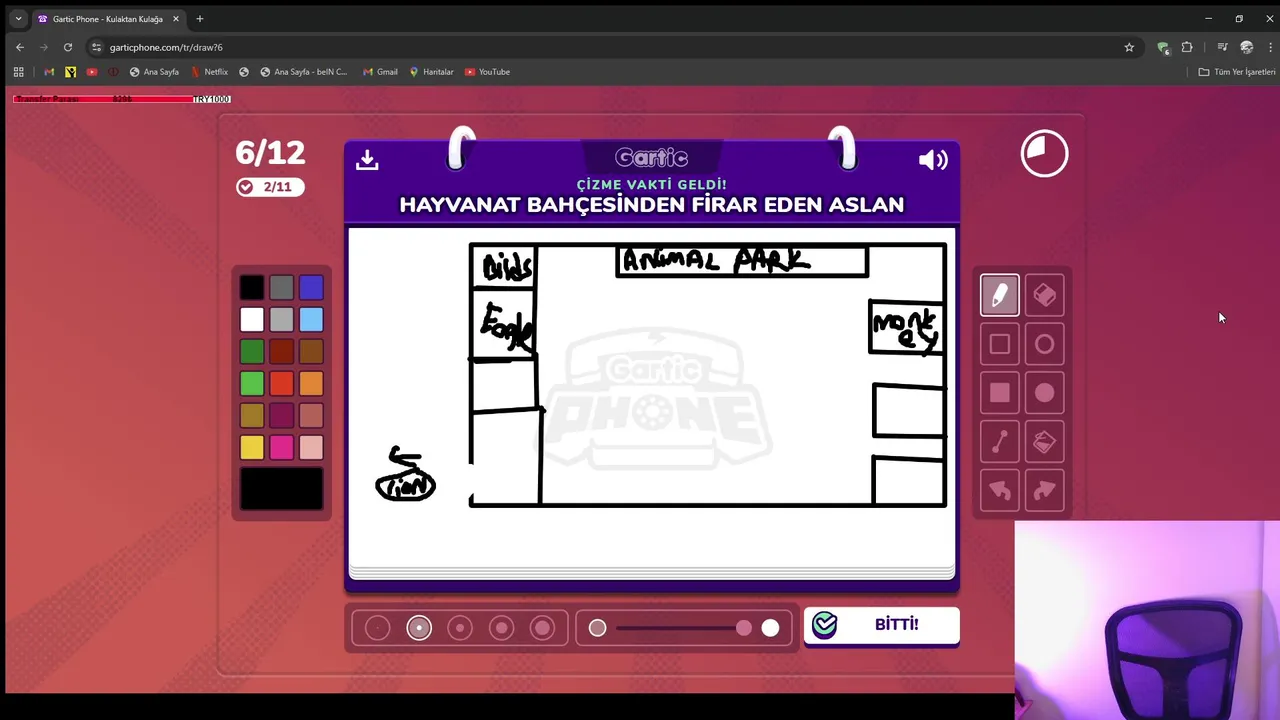Viewport: 1280px width, 720px height.
Task: Open the first Ana Sayfa bookmark
Action: [154, 72]
